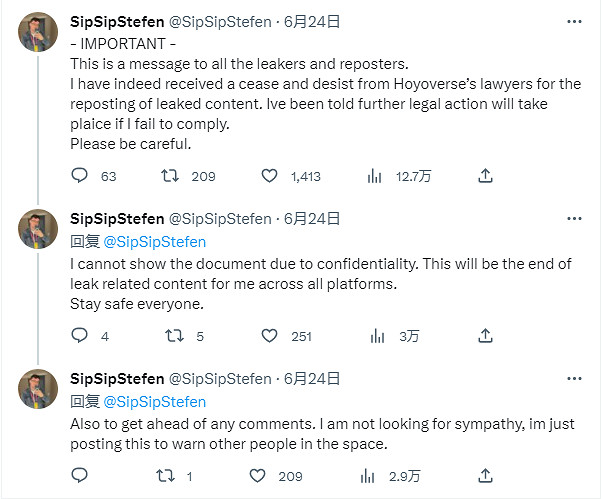This screenshot has height=499, width=602.
Task: View analytics for tweet with 12.7万 views
Action: click(376, 176)
